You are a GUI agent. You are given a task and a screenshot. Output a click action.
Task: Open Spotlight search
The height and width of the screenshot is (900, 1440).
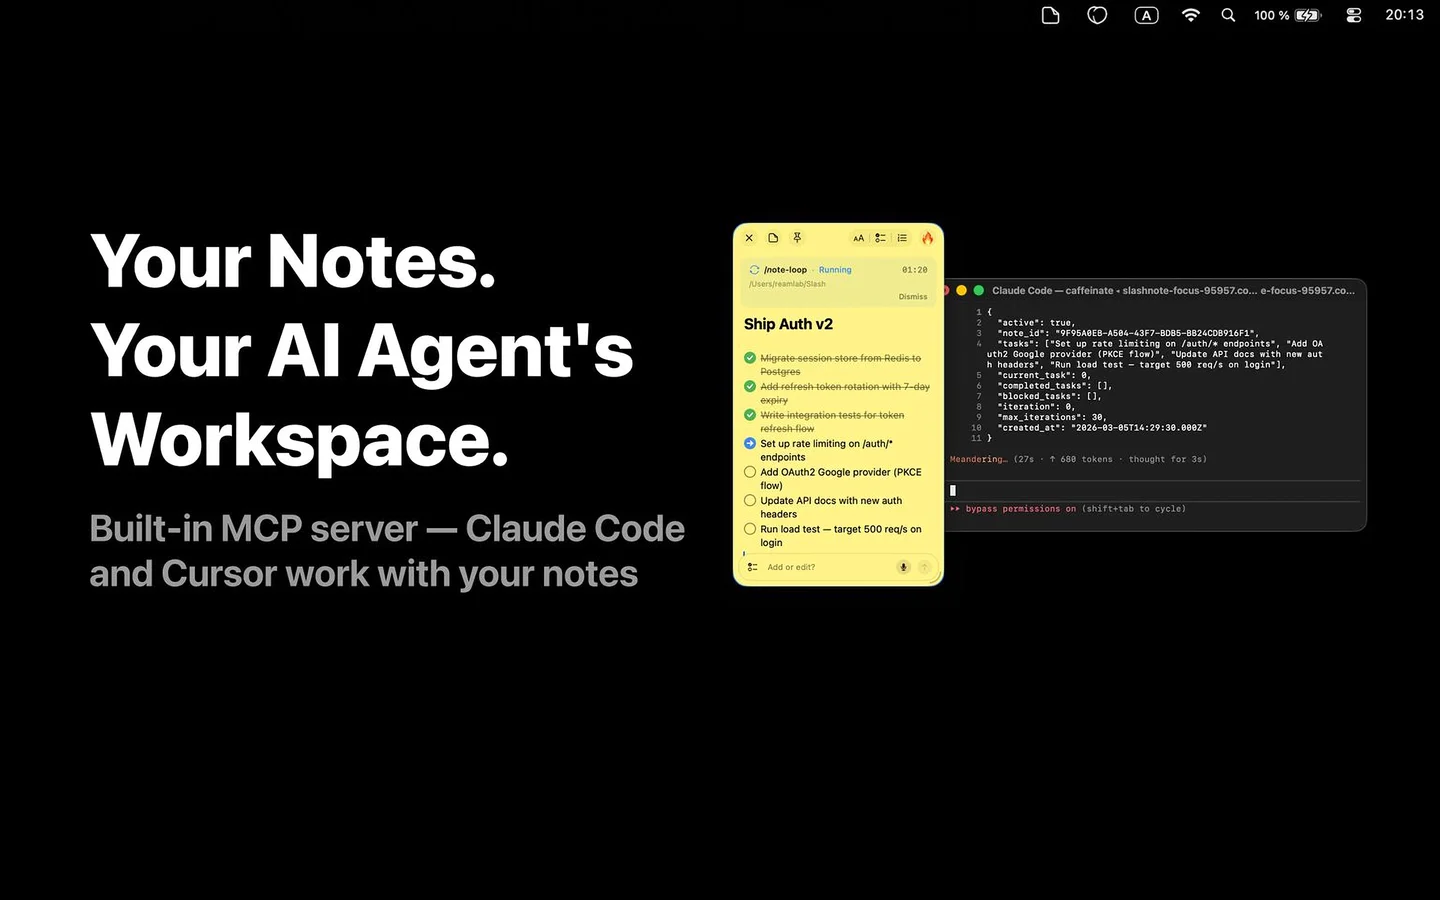point(1228,15)
